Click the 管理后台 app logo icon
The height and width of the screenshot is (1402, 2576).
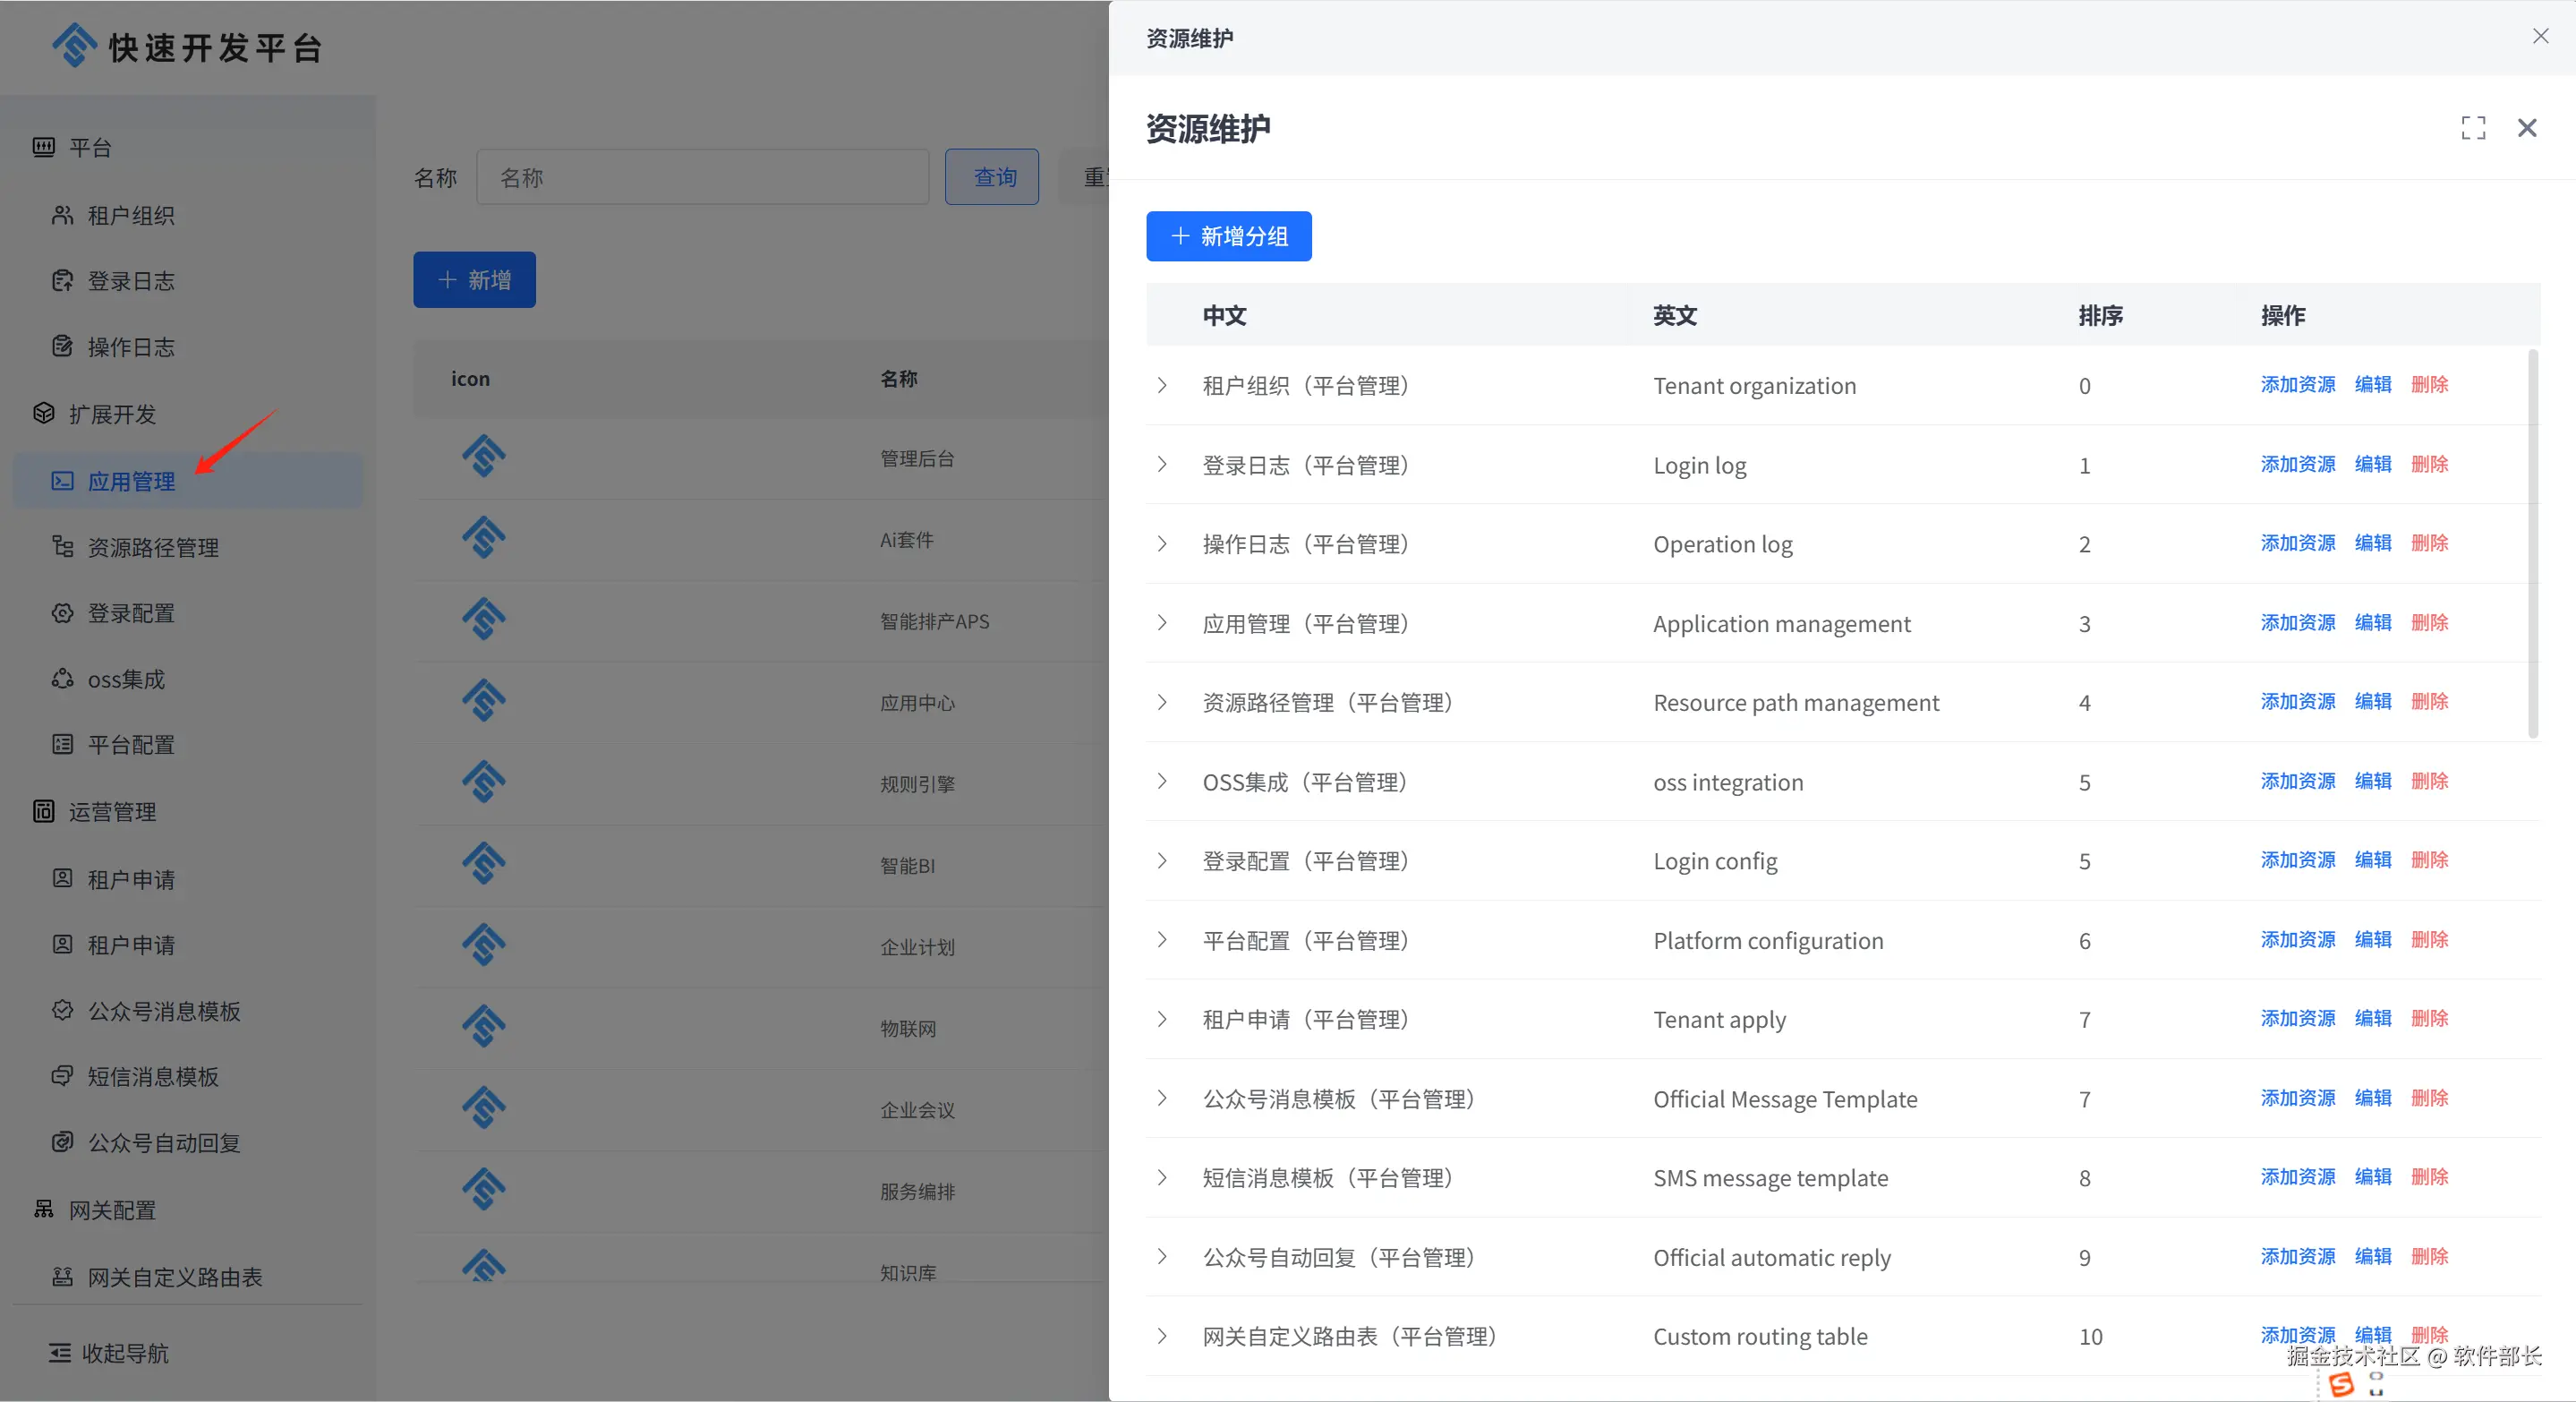pos(484,457)
